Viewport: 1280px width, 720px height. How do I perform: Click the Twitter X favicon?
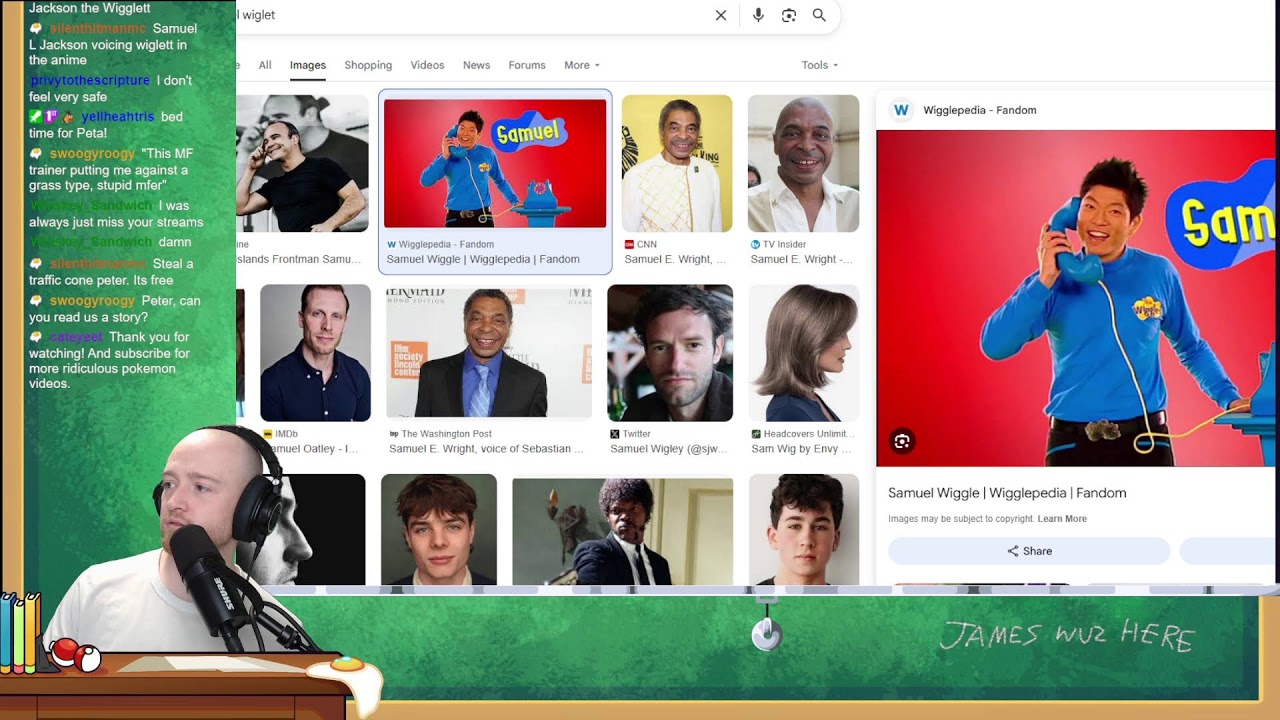615,434
